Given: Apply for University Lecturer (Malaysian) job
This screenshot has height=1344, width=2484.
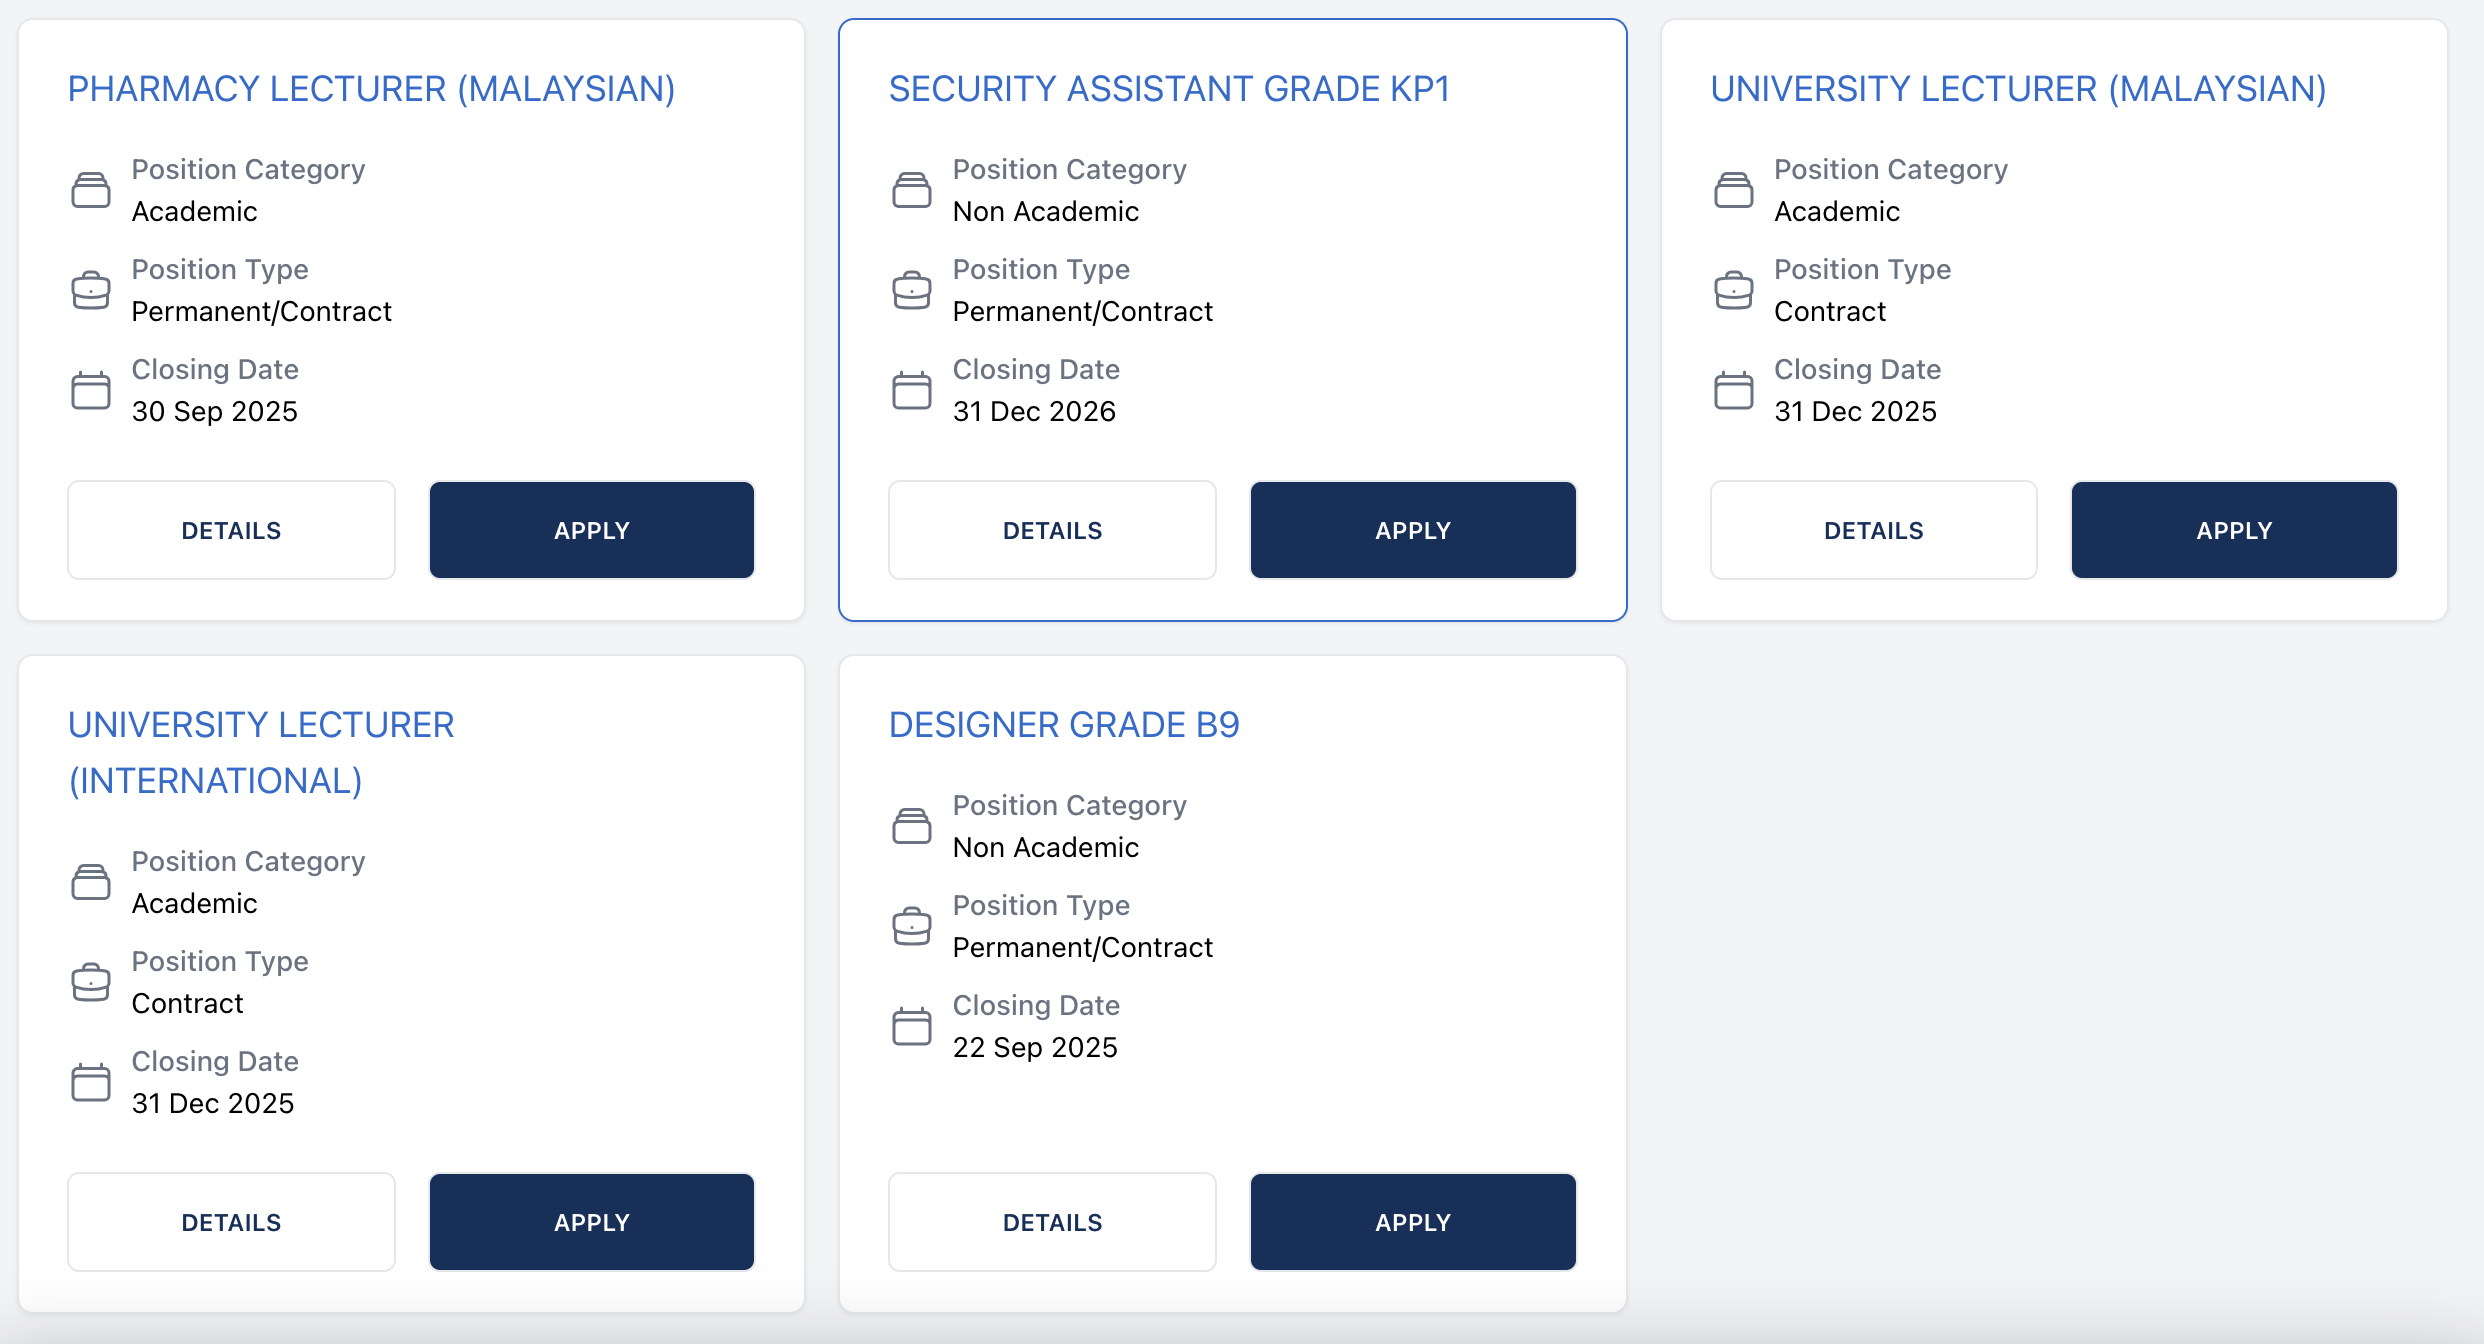Looking at the screenshot, I should point(2233,530).
